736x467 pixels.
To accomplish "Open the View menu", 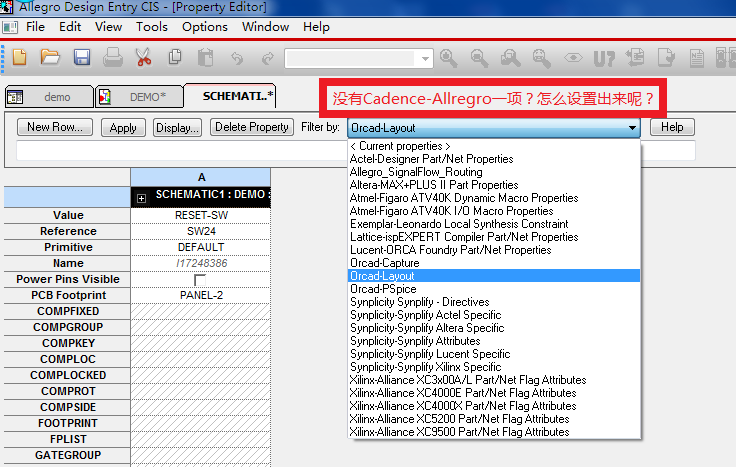I will point(108,27).
